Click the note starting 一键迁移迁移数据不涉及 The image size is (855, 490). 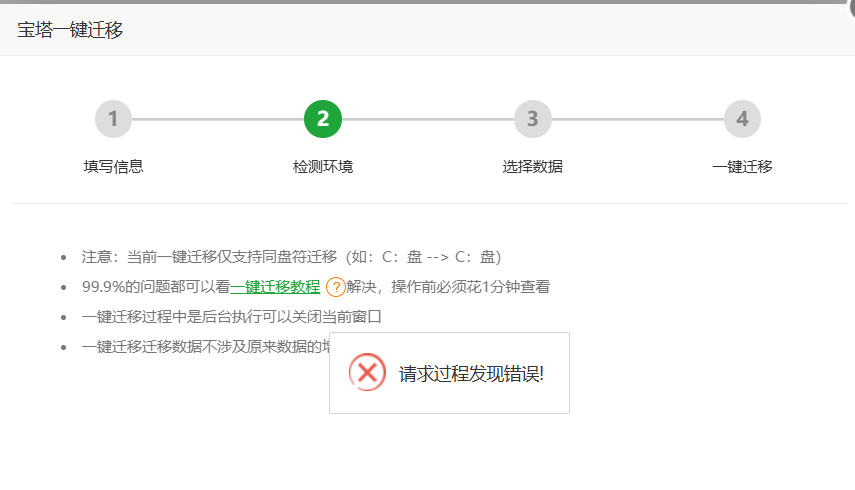click(206, 347)
